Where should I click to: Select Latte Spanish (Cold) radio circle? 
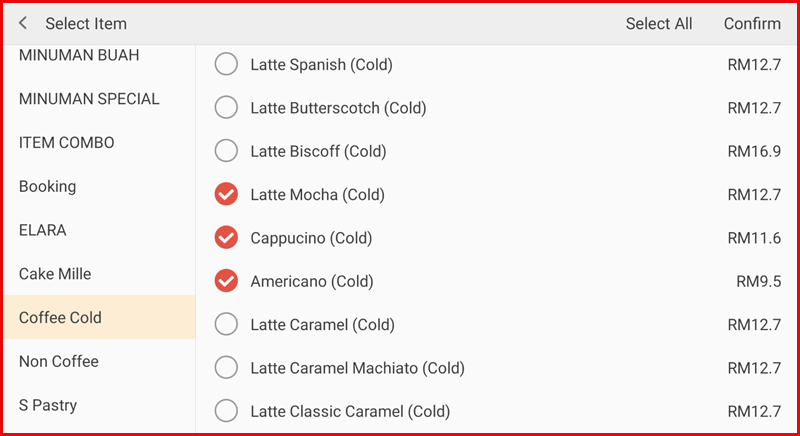pyautogui.click(x=227, y=65)
